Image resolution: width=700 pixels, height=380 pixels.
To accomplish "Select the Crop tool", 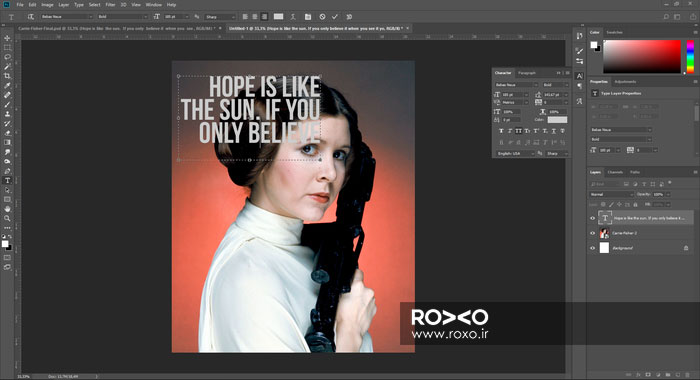I will pos(7,76).
